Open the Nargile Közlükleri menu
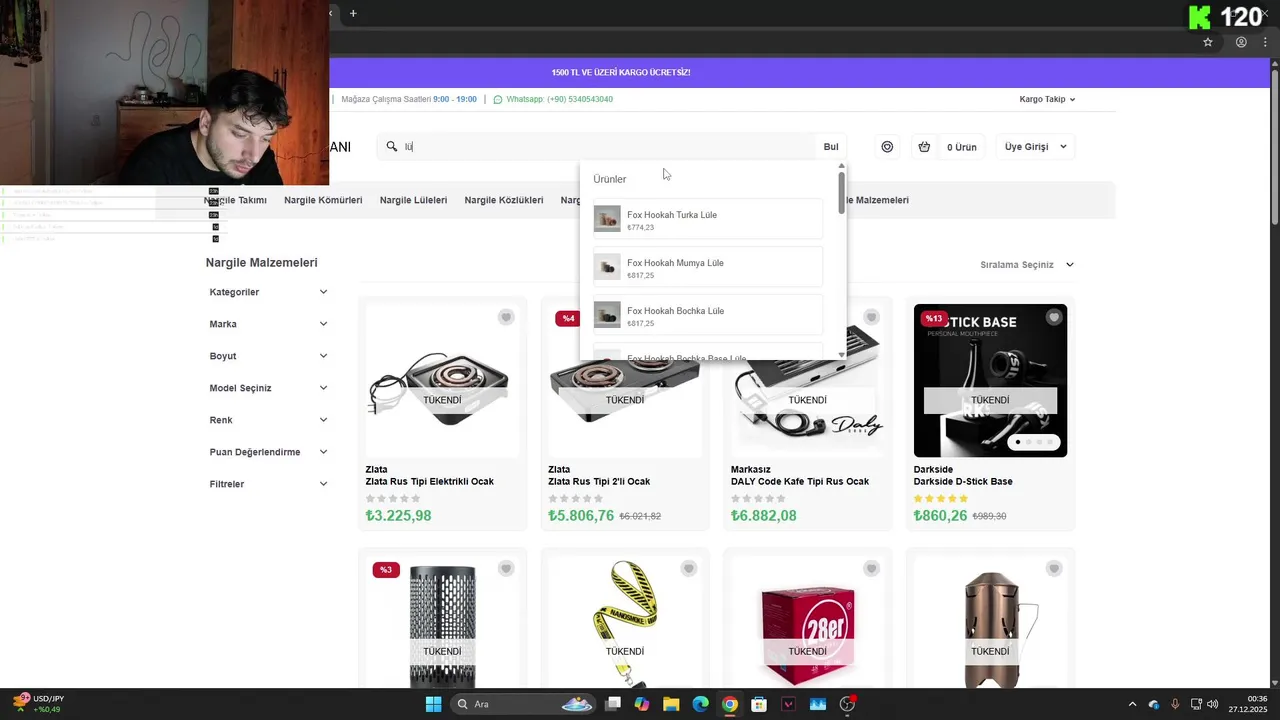 pos(504,200)
